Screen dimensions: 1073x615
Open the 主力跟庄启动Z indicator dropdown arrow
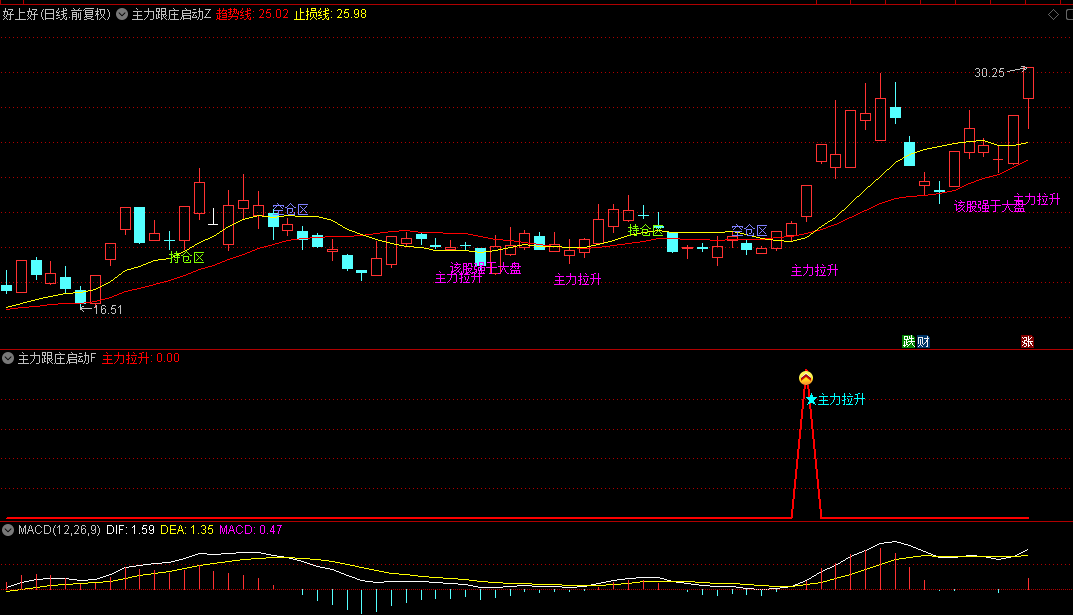click(122, 14)
